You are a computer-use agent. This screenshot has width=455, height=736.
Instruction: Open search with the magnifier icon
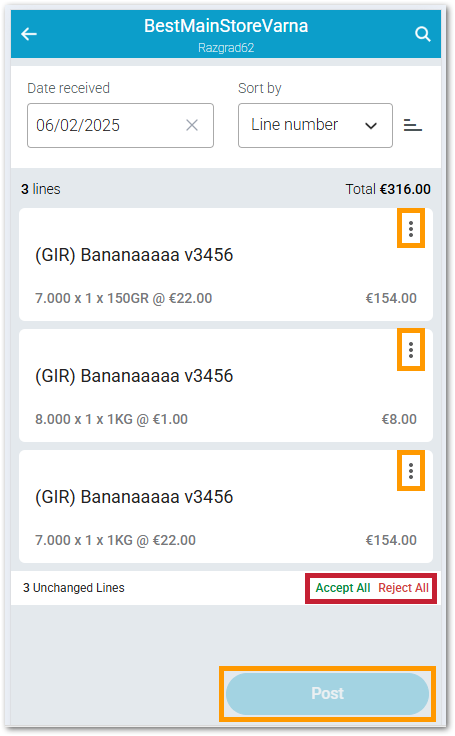tap(423, 34)
